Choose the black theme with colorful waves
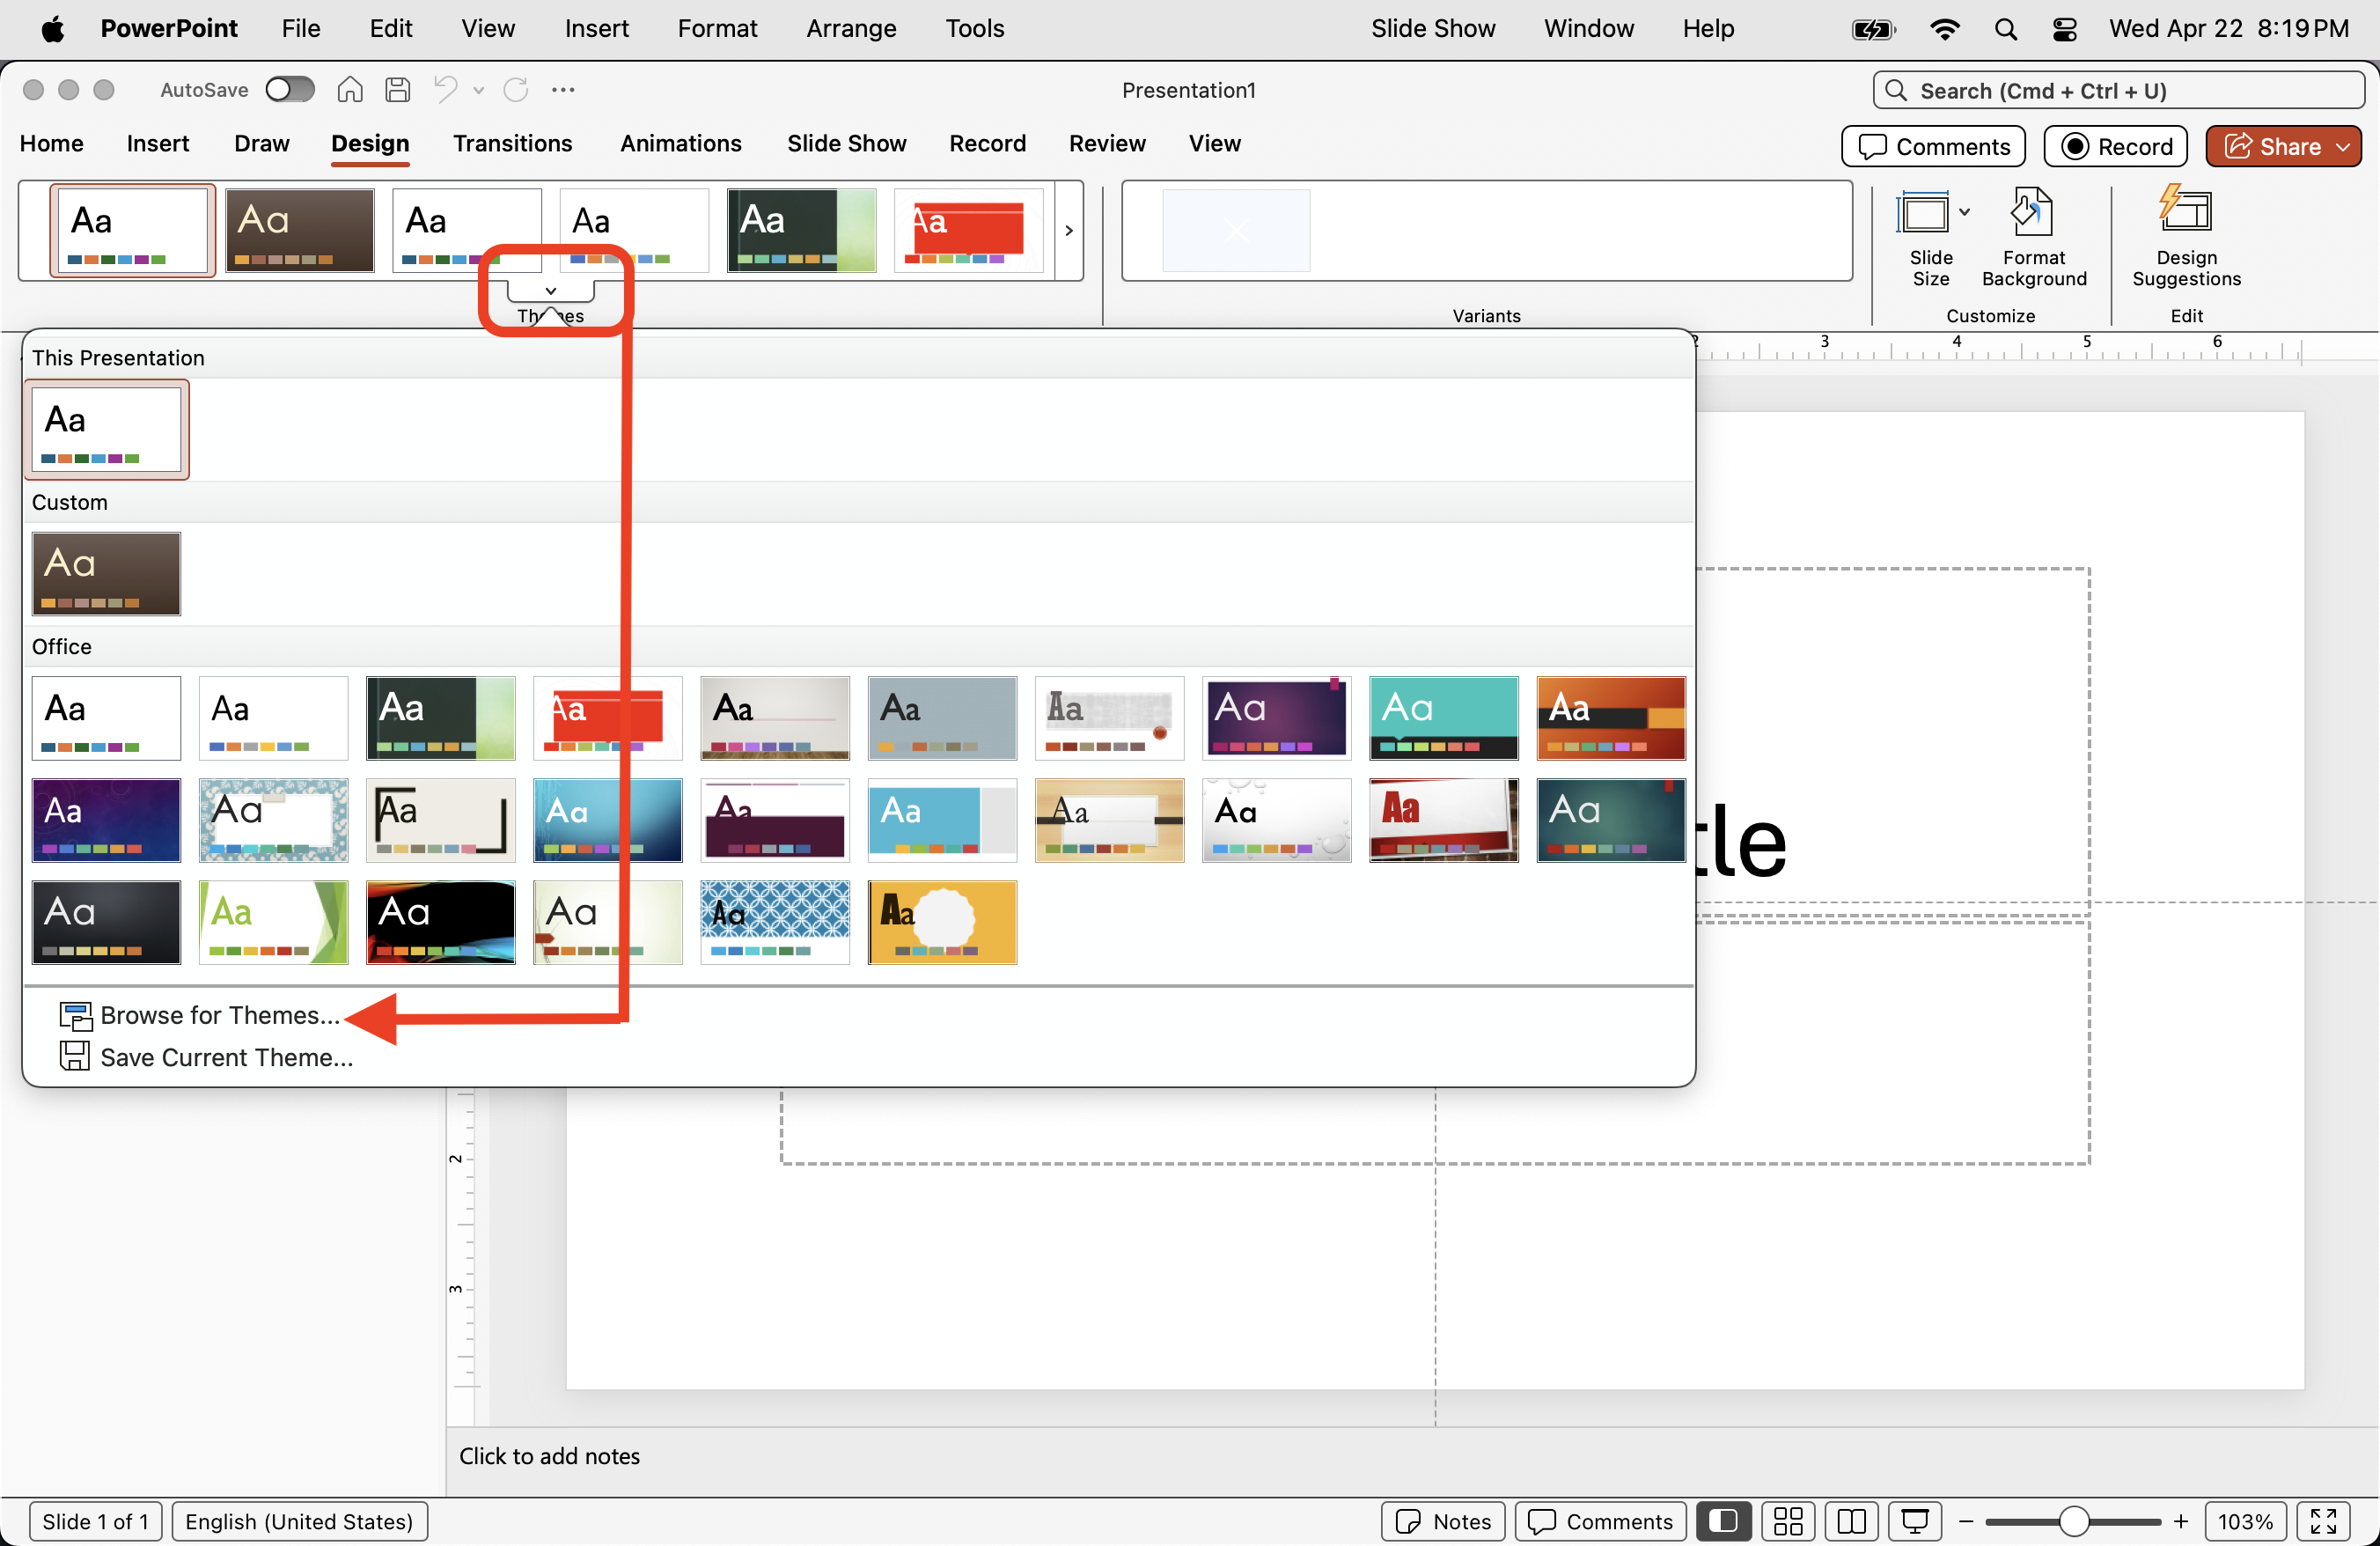This screenshot has height=1546, width=2380. pos(440,922)
